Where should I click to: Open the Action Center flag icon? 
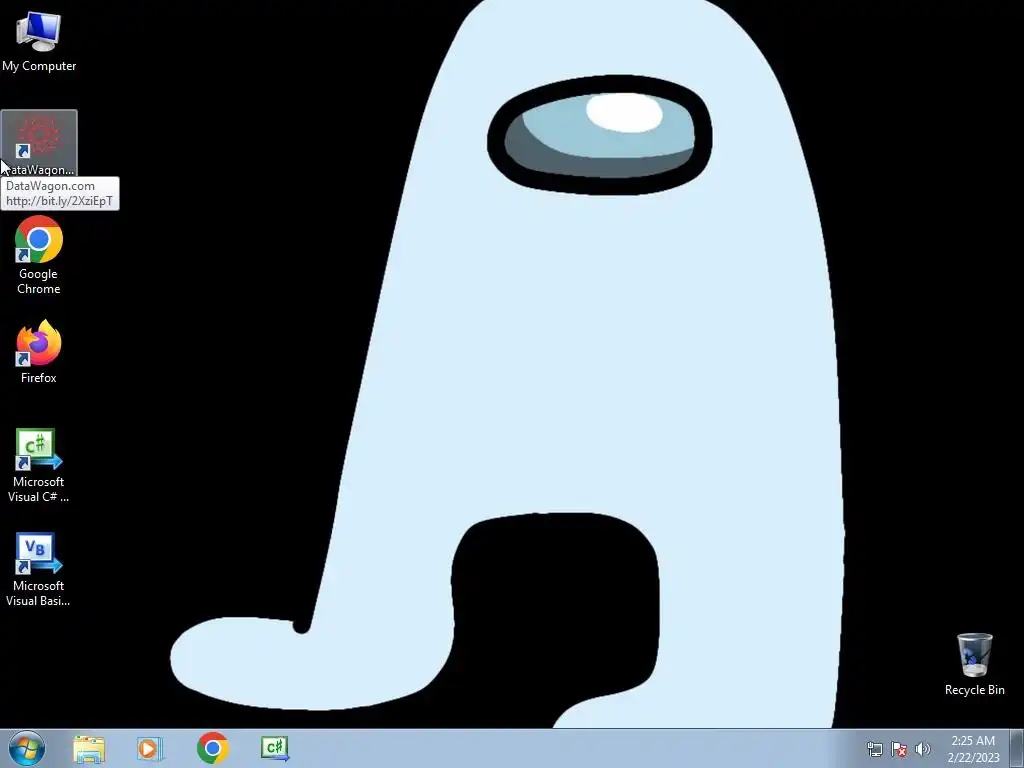point(899,749)
